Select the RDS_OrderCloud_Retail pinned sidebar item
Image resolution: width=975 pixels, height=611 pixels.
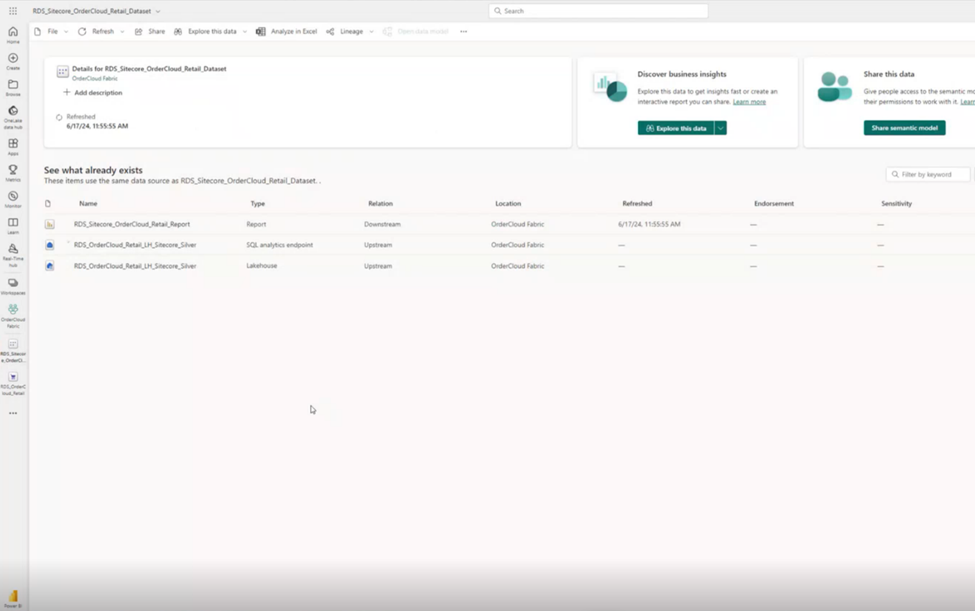[x=13, y=384]
